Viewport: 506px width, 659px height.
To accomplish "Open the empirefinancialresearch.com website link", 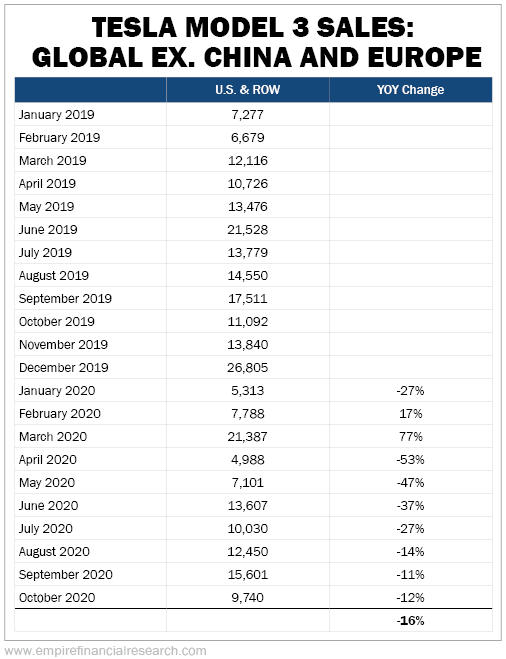I will coord(105,651).
